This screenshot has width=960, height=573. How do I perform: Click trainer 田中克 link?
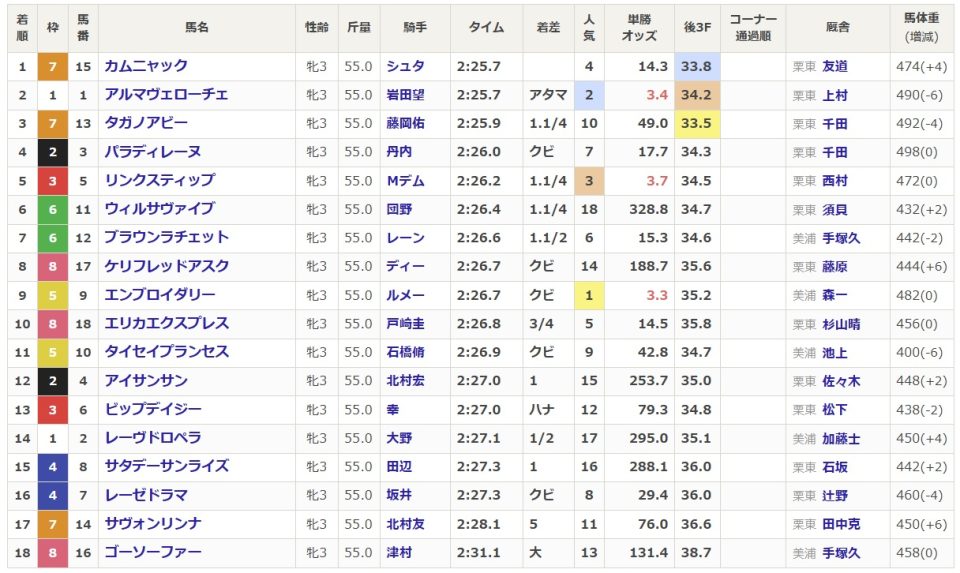pos(841,524)
